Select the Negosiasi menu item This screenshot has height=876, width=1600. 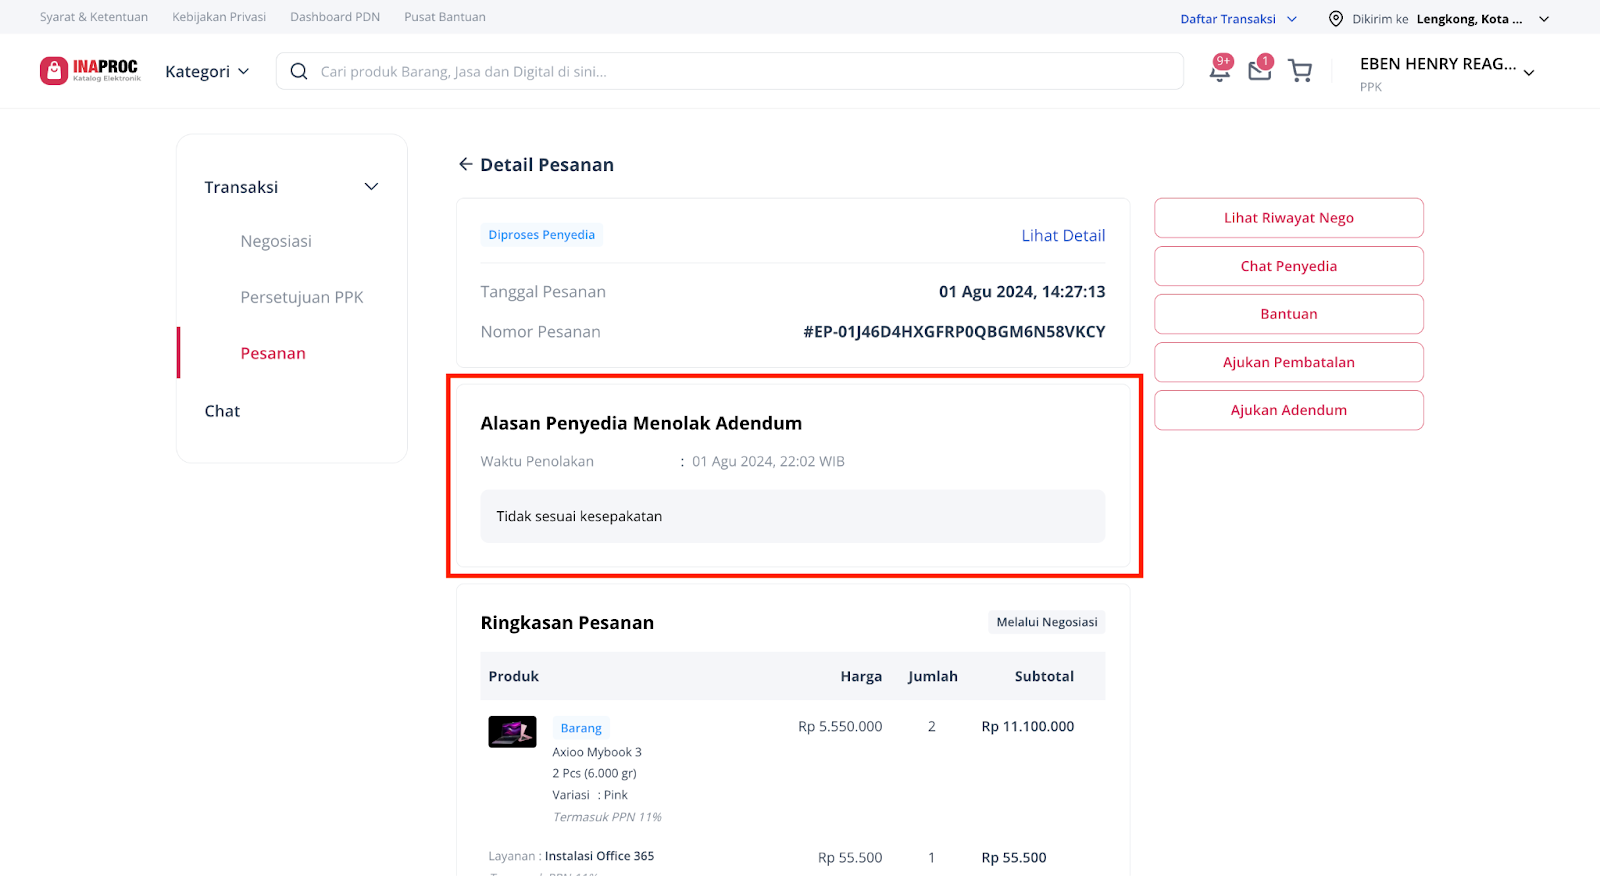tap(276, 240)
